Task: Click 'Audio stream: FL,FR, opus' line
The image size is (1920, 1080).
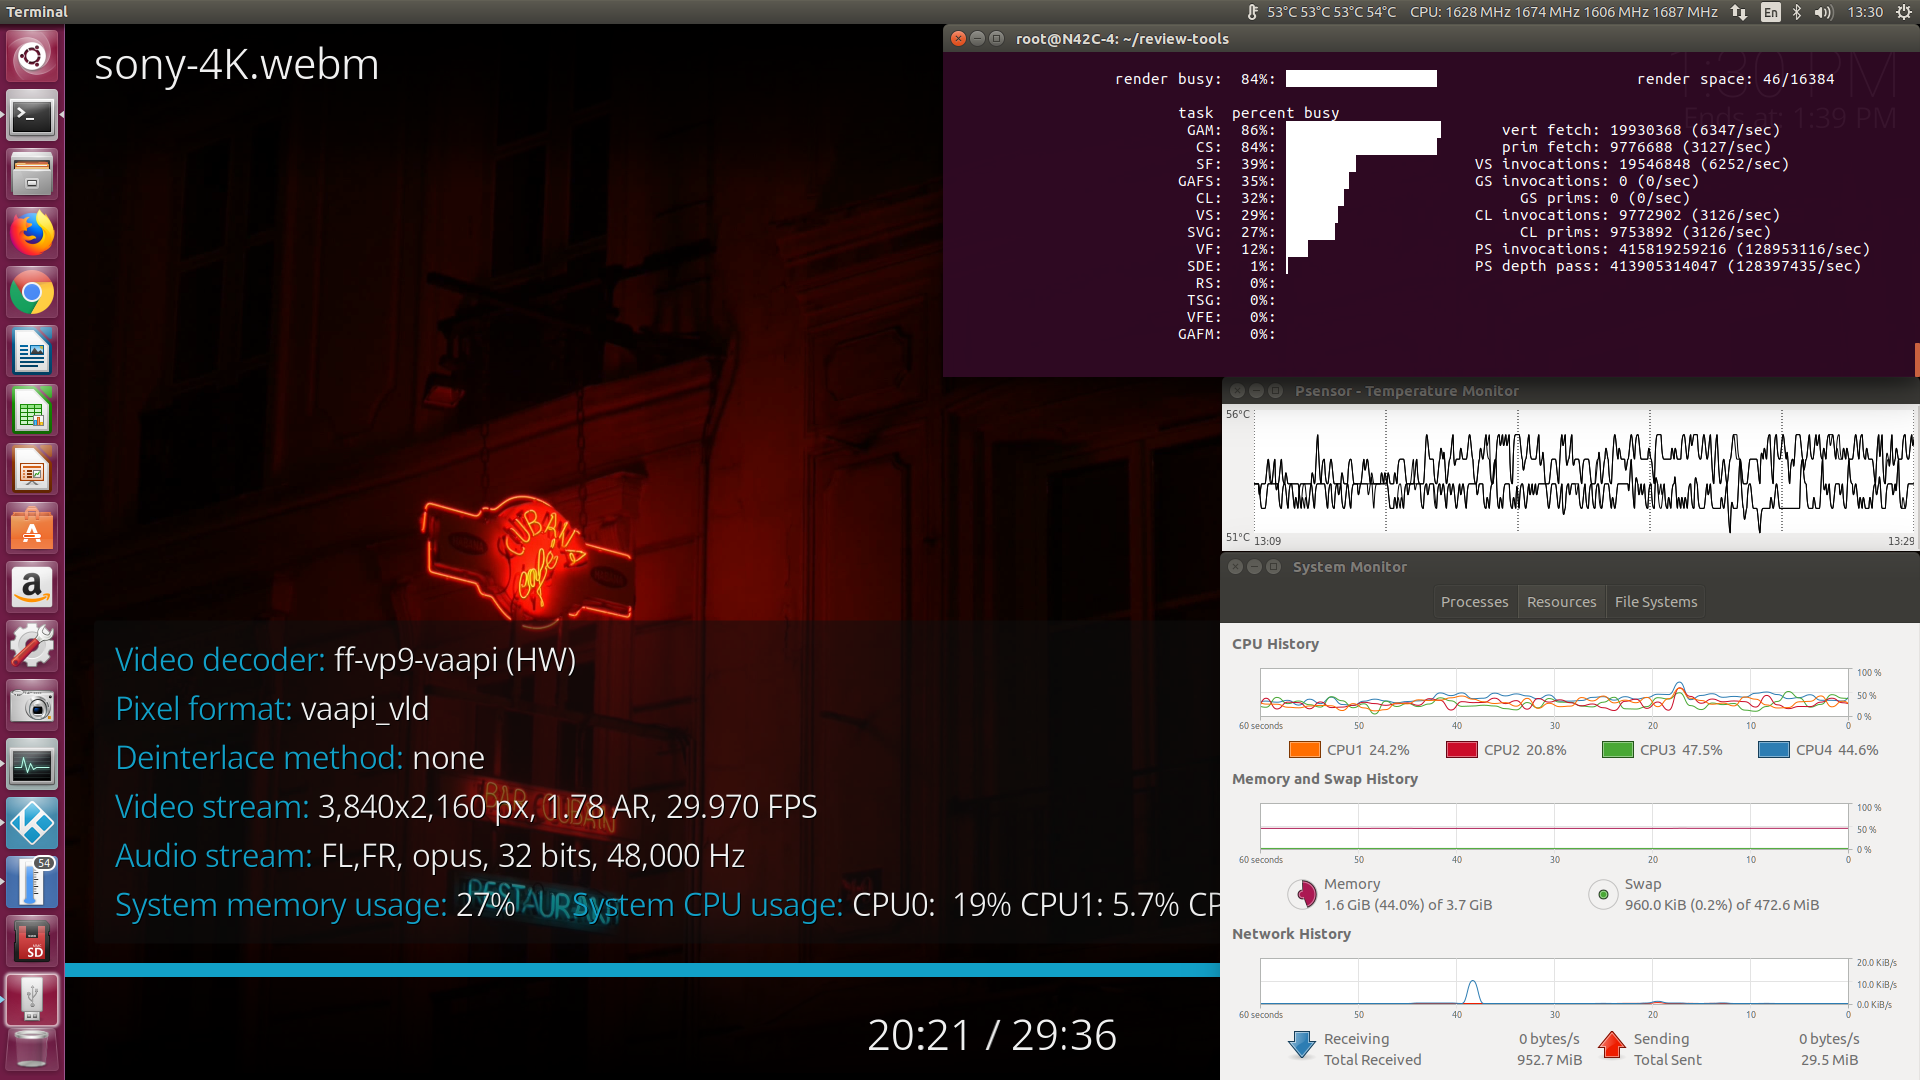Action: pyautogui.click(x=430, y=856)
